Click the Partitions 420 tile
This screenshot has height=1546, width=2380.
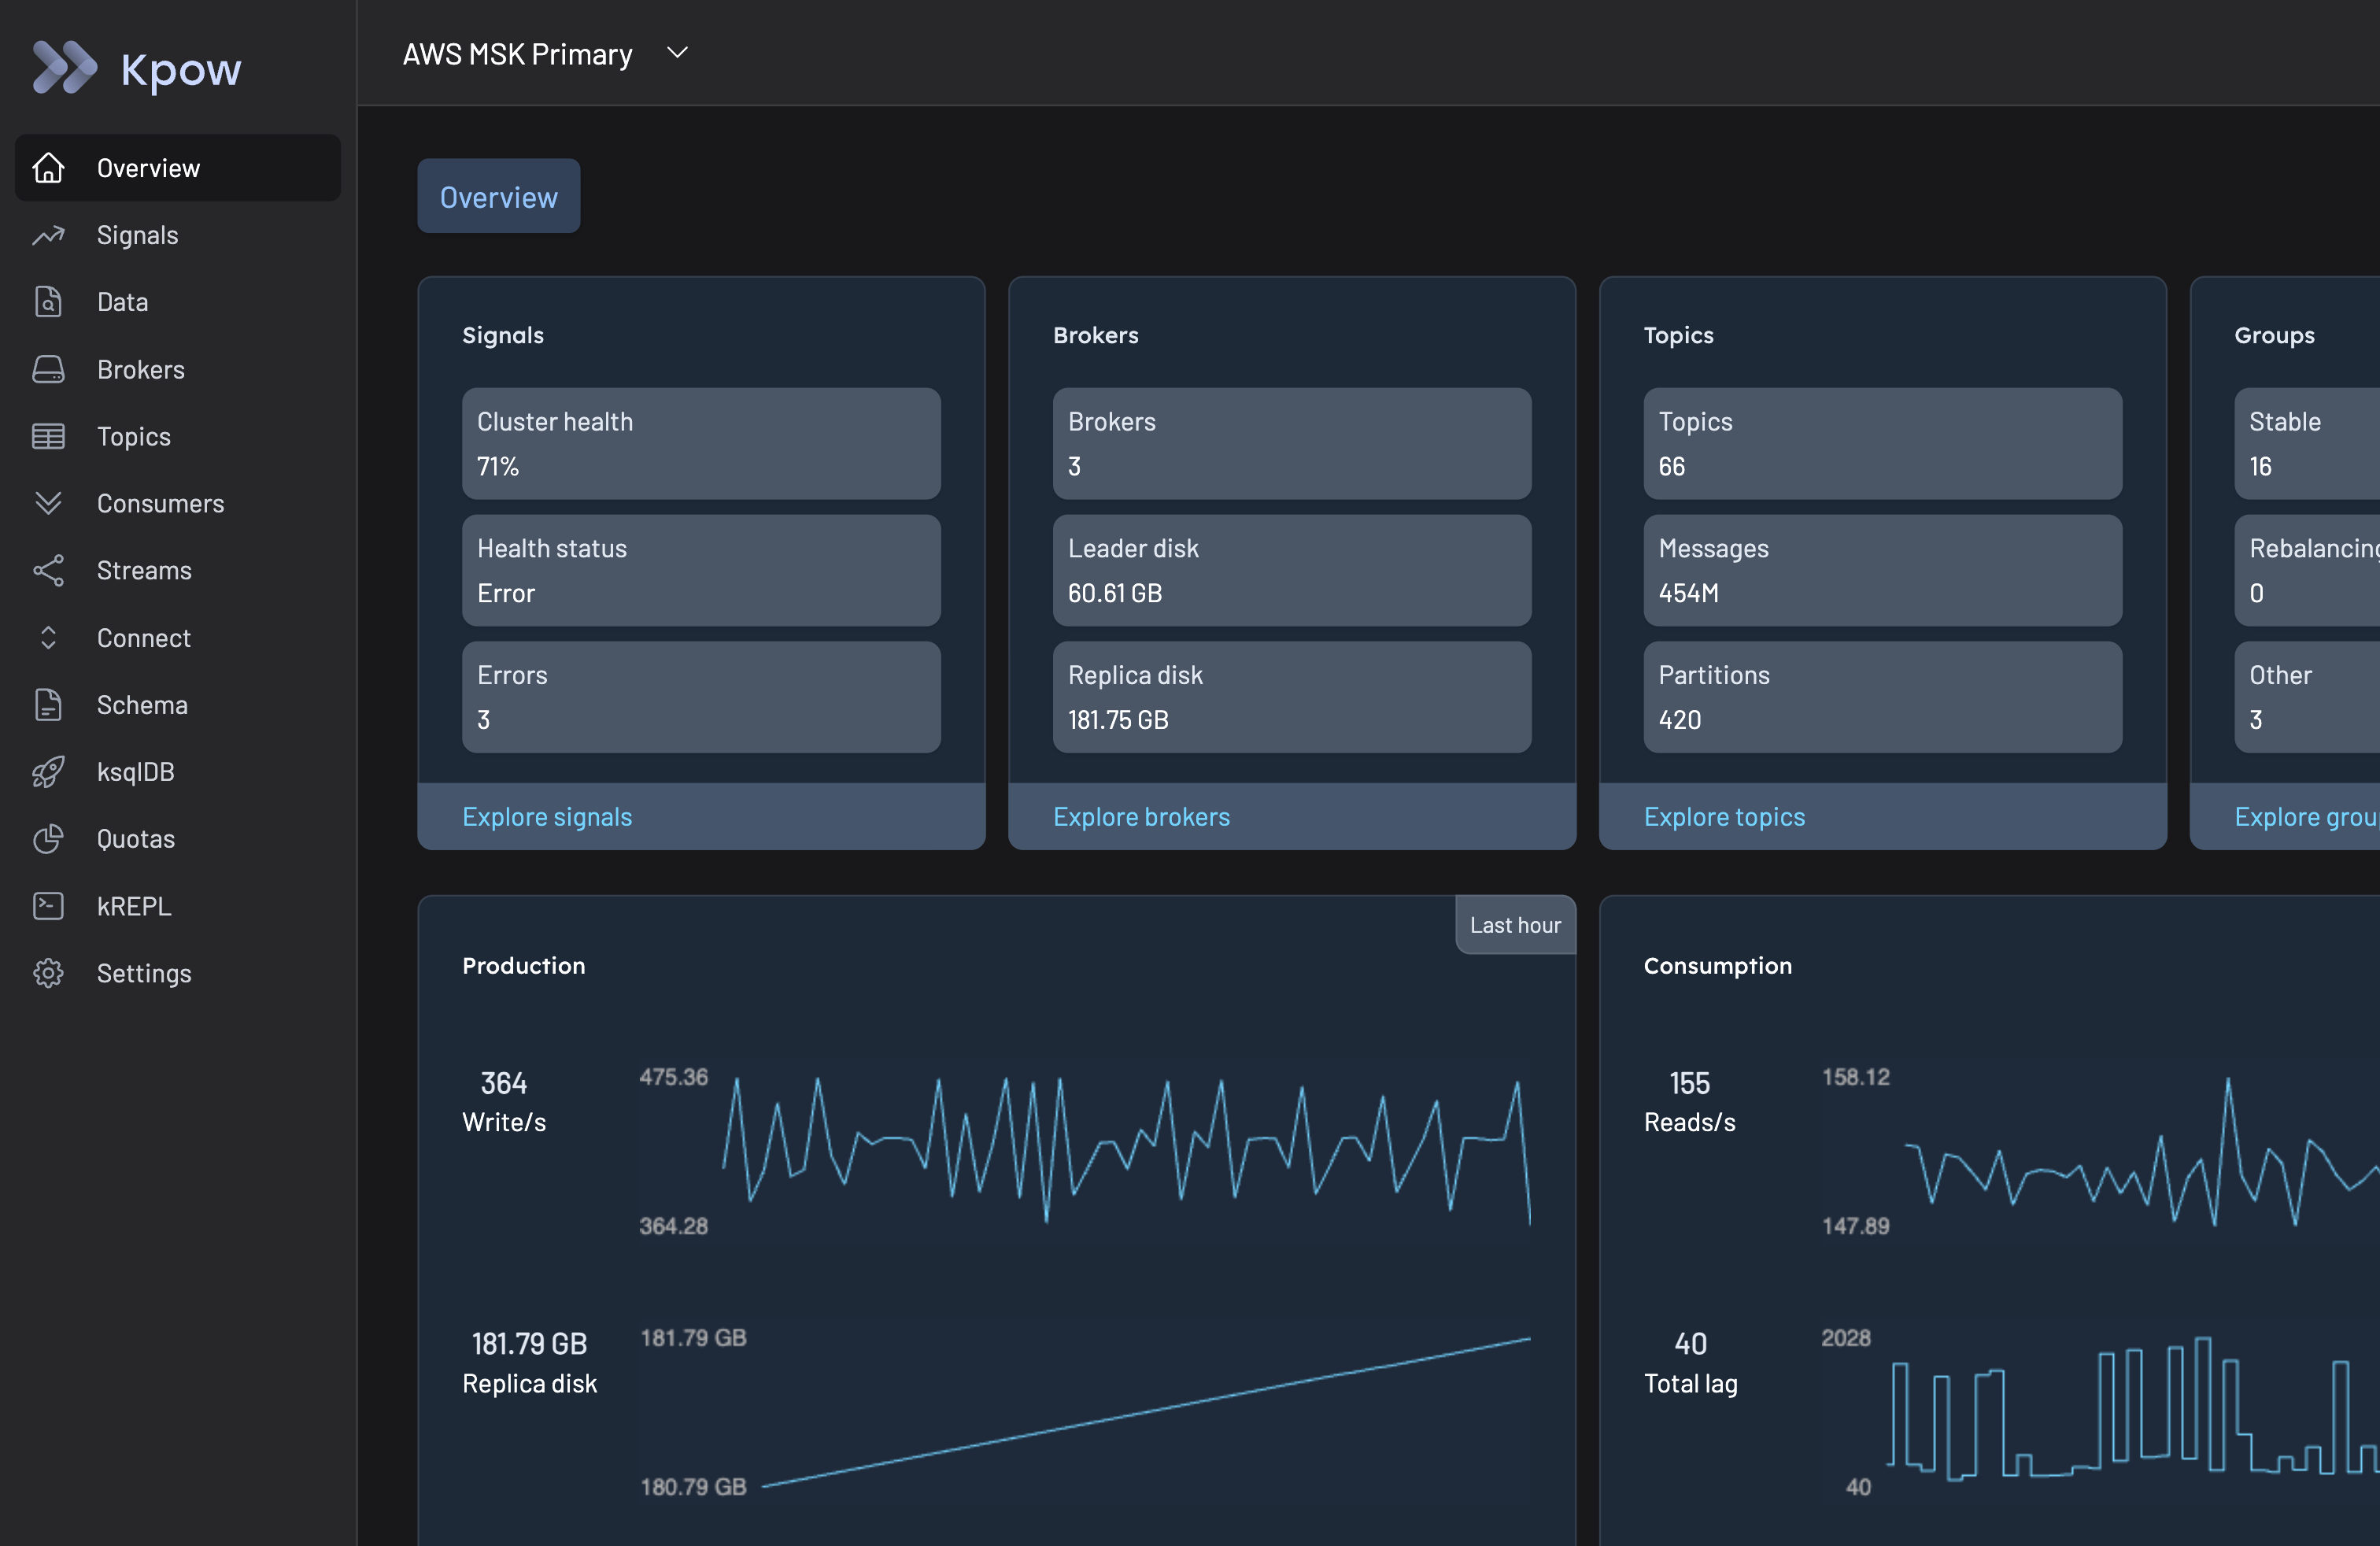pos(1882,697)
